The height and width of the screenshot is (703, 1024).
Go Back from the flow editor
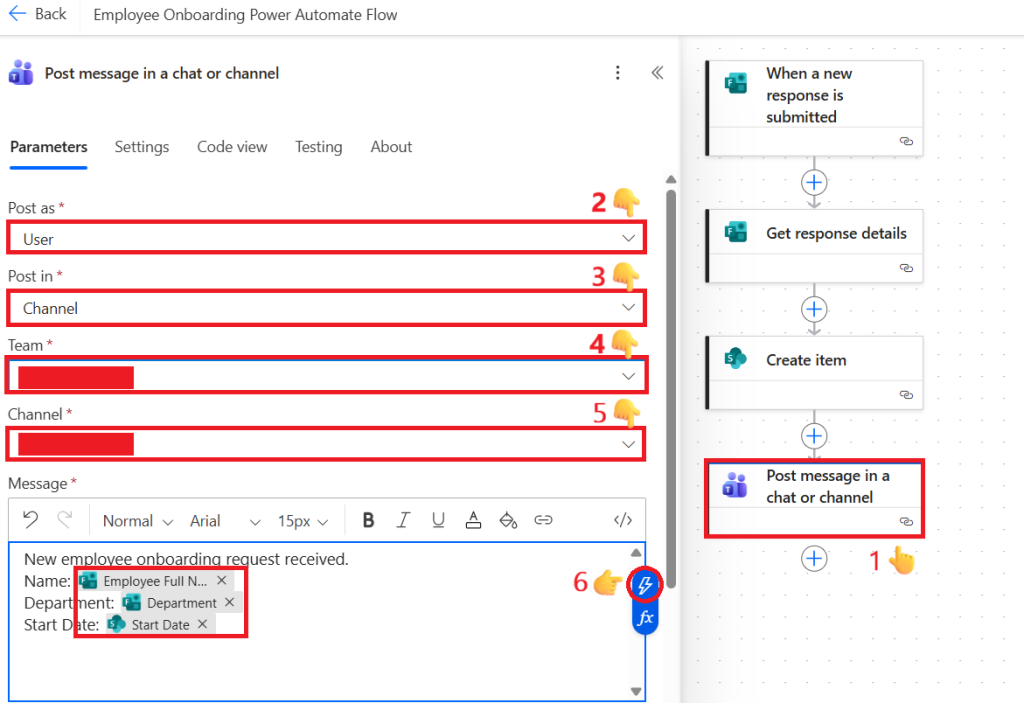(x=38, y=14)
